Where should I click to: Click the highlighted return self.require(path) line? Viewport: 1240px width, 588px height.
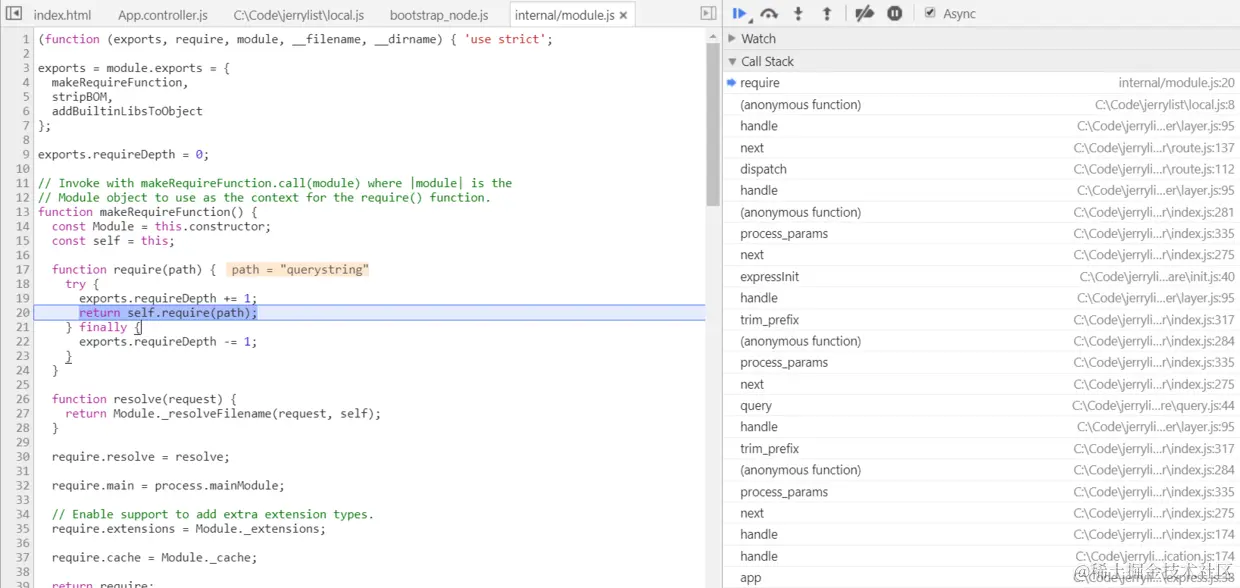[168, 313]
